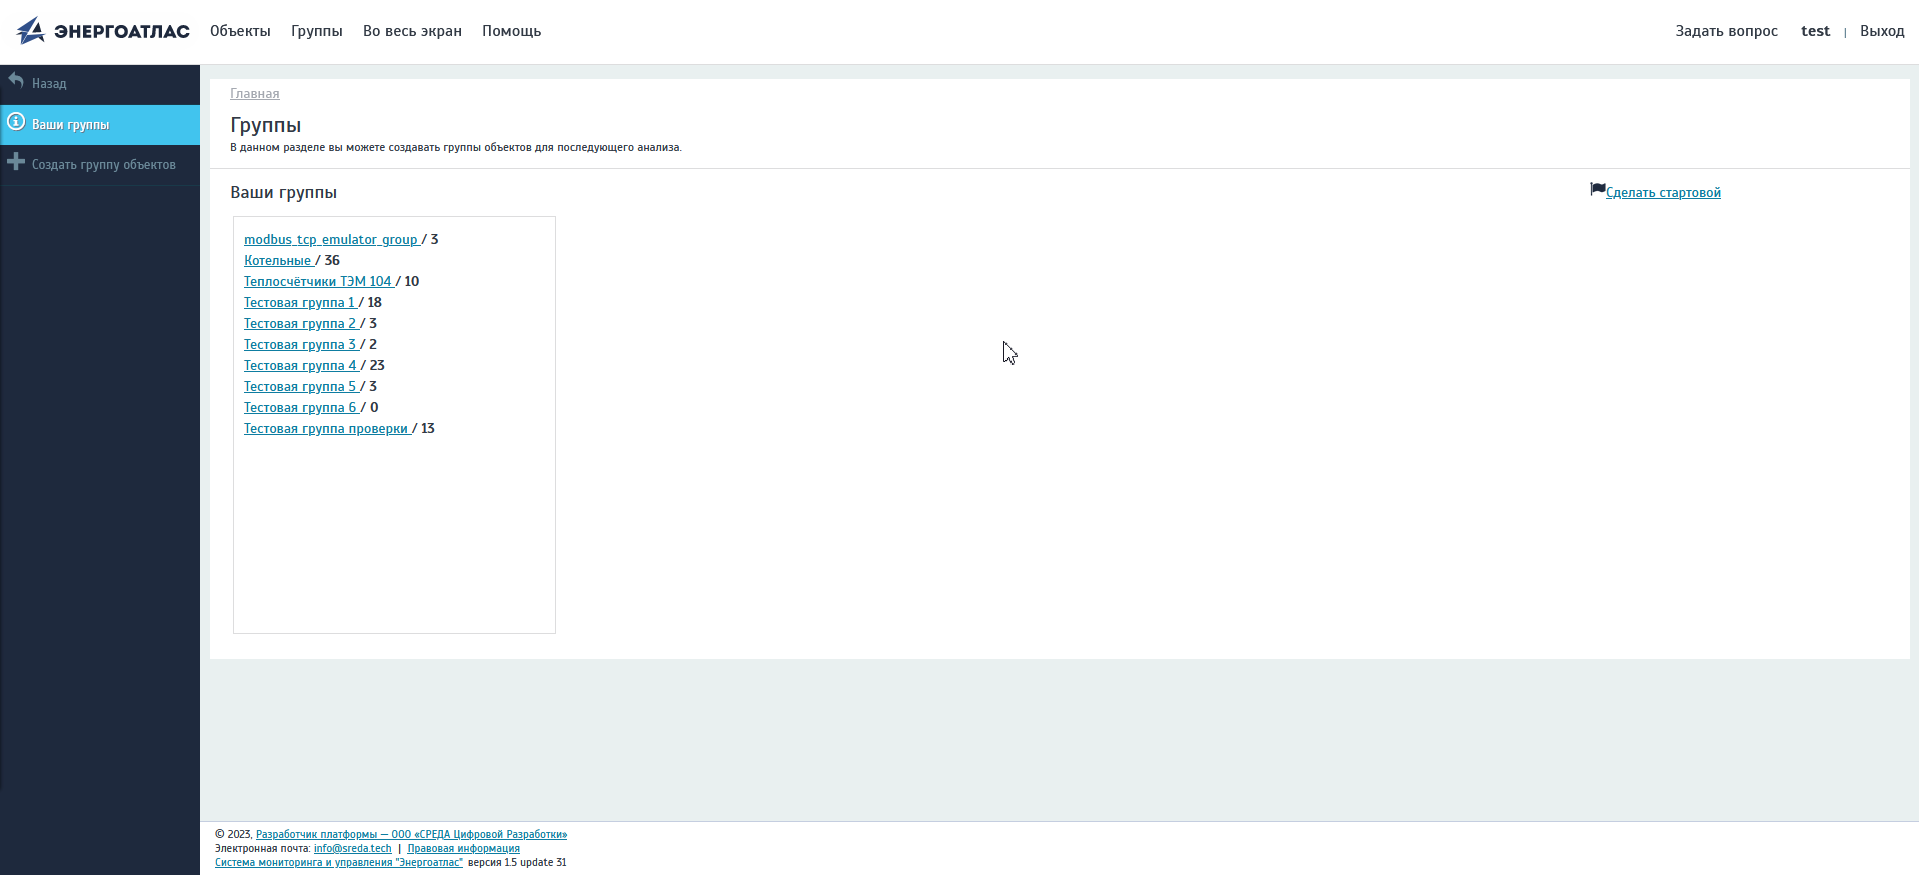Click the Энергоатлас logo icon

click(31, 31)
